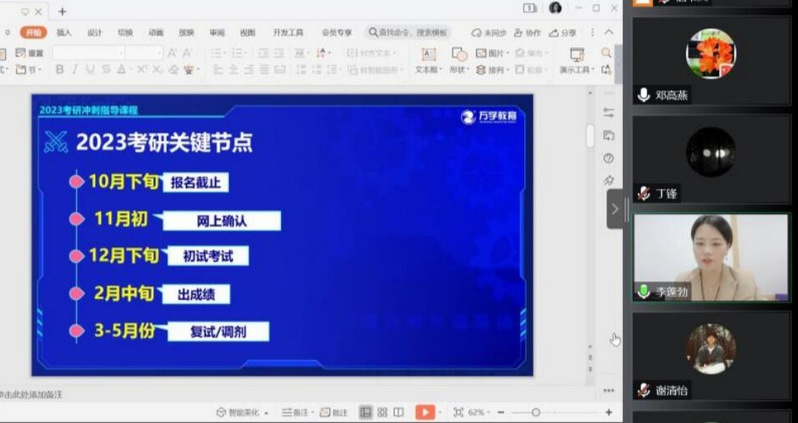The width and height of the screenshot is (798, 423).
Task: Click the command search box
Action: [412, 32]
